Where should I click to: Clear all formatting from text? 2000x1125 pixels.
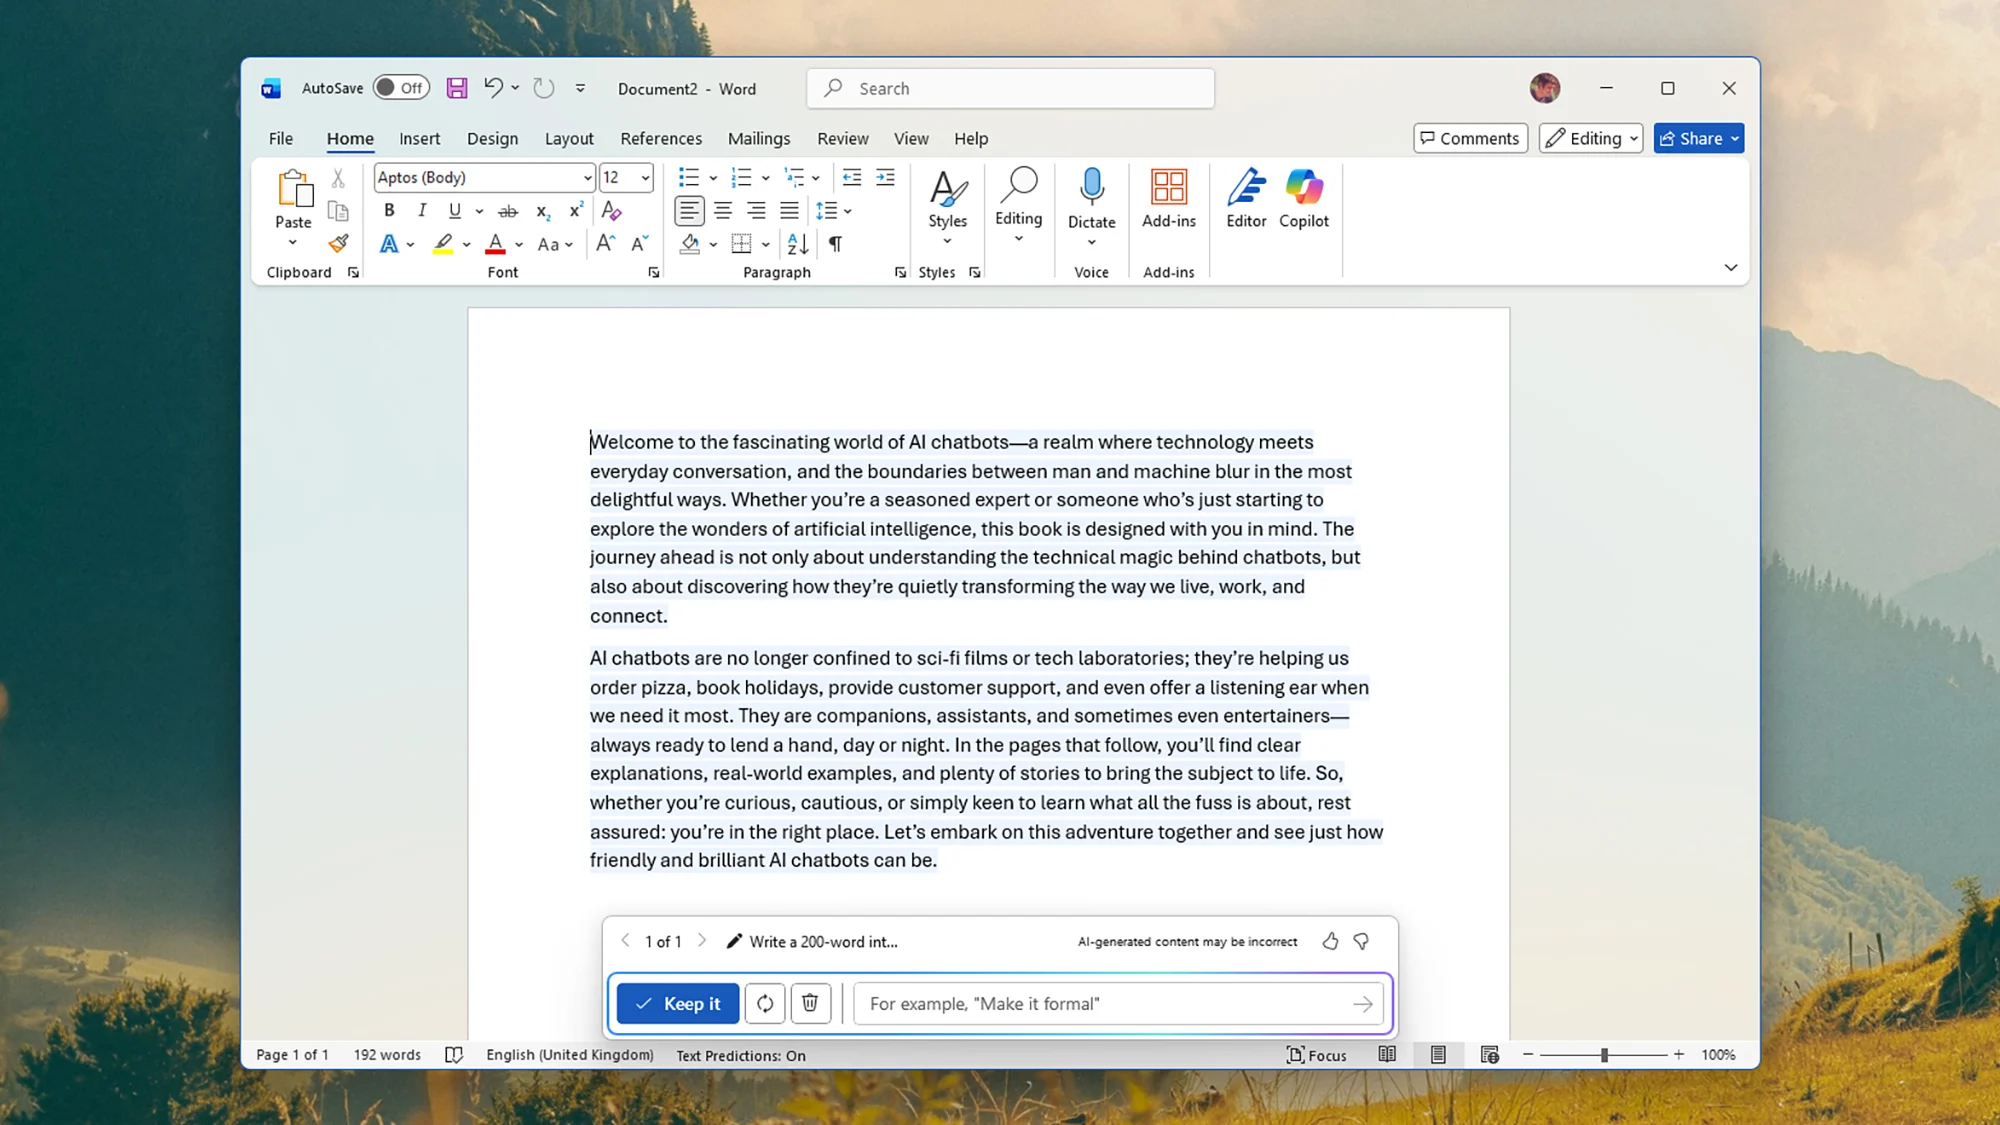click(610, 211)
